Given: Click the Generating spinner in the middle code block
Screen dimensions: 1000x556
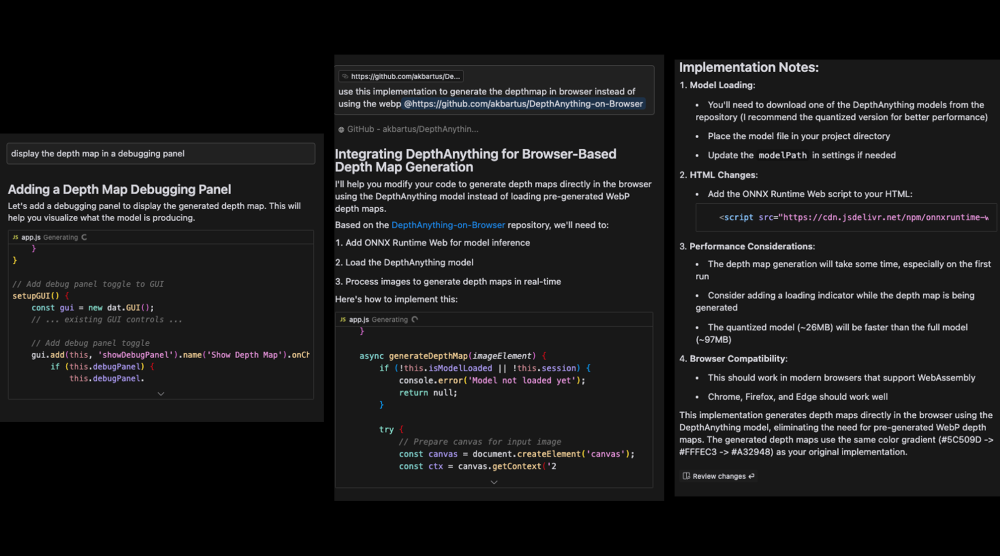Looking at the screenshot, I should click(414, 319).
